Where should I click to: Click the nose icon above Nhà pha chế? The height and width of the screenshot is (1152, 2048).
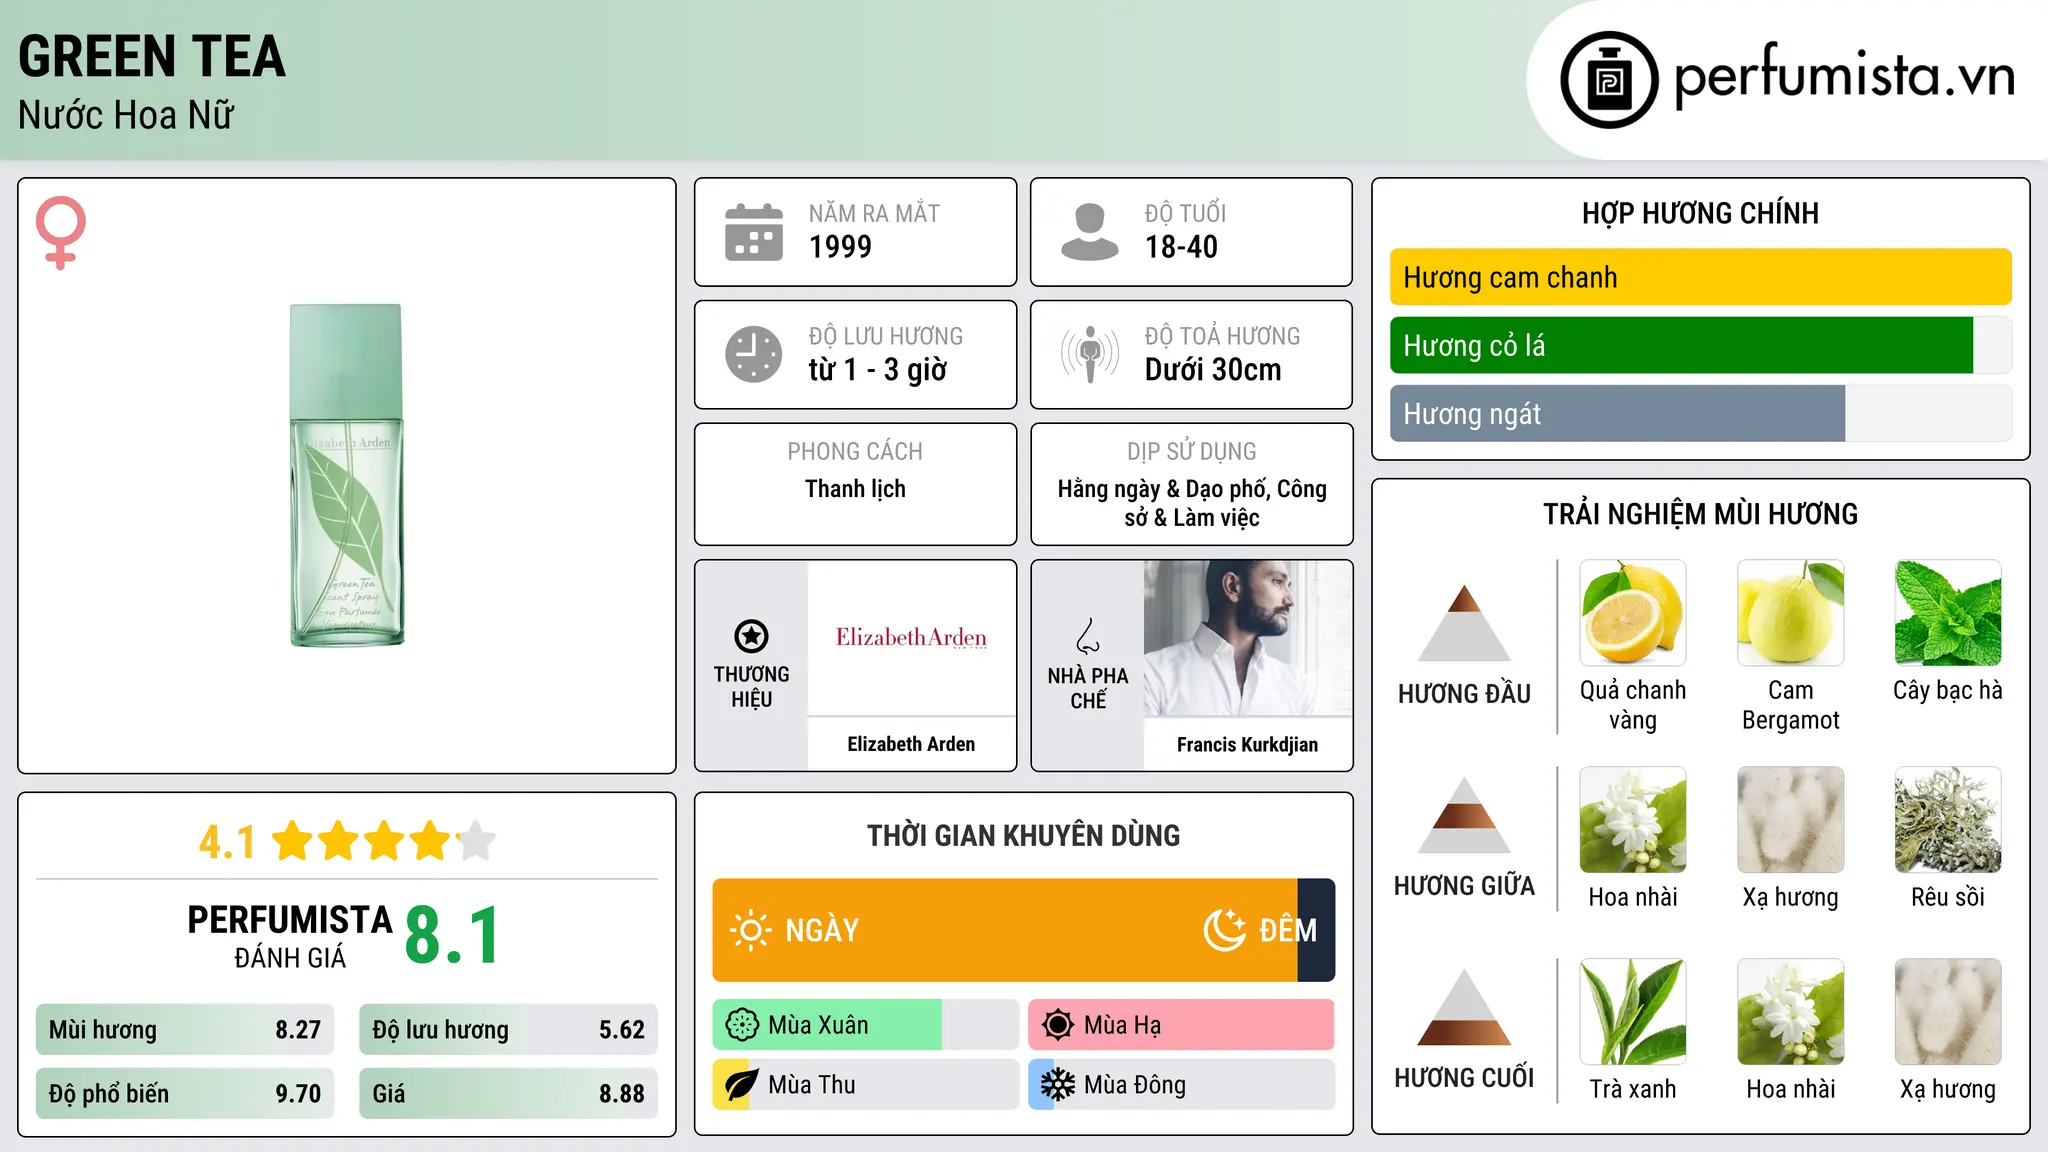pos(1088,636)
